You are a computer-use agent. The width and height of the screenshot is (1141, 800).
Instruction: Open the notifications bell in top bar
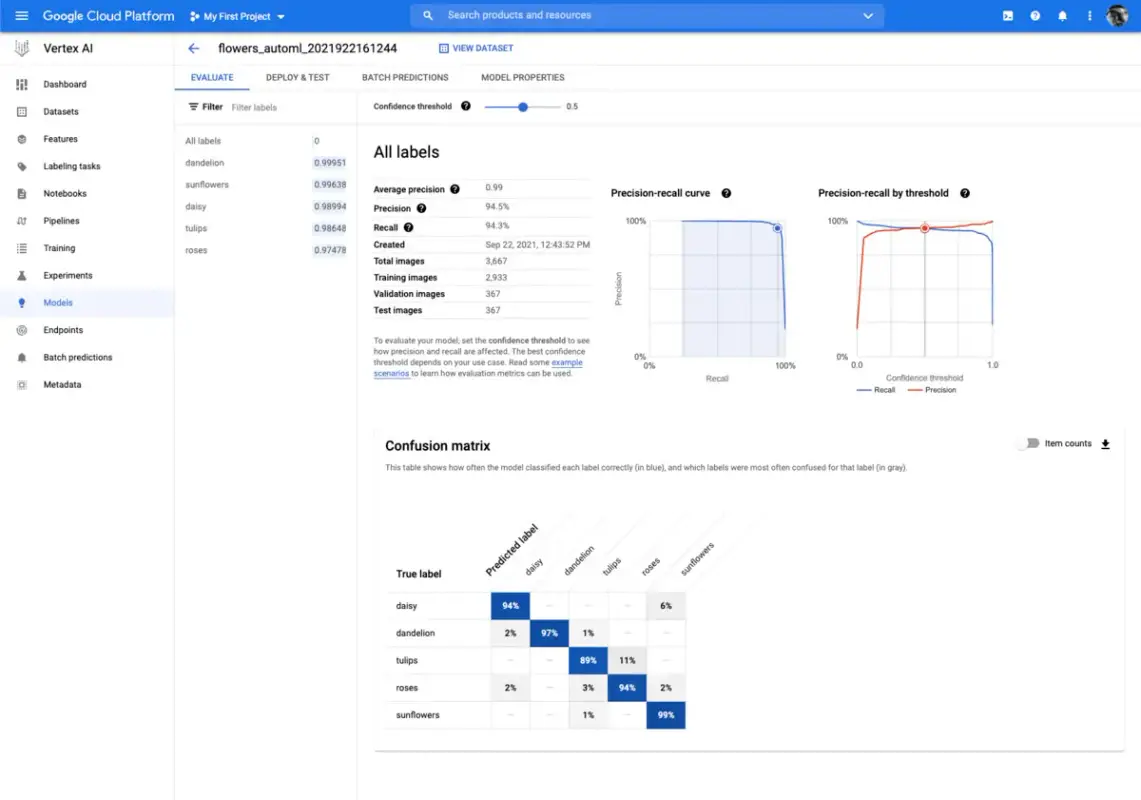(1062, 15)
